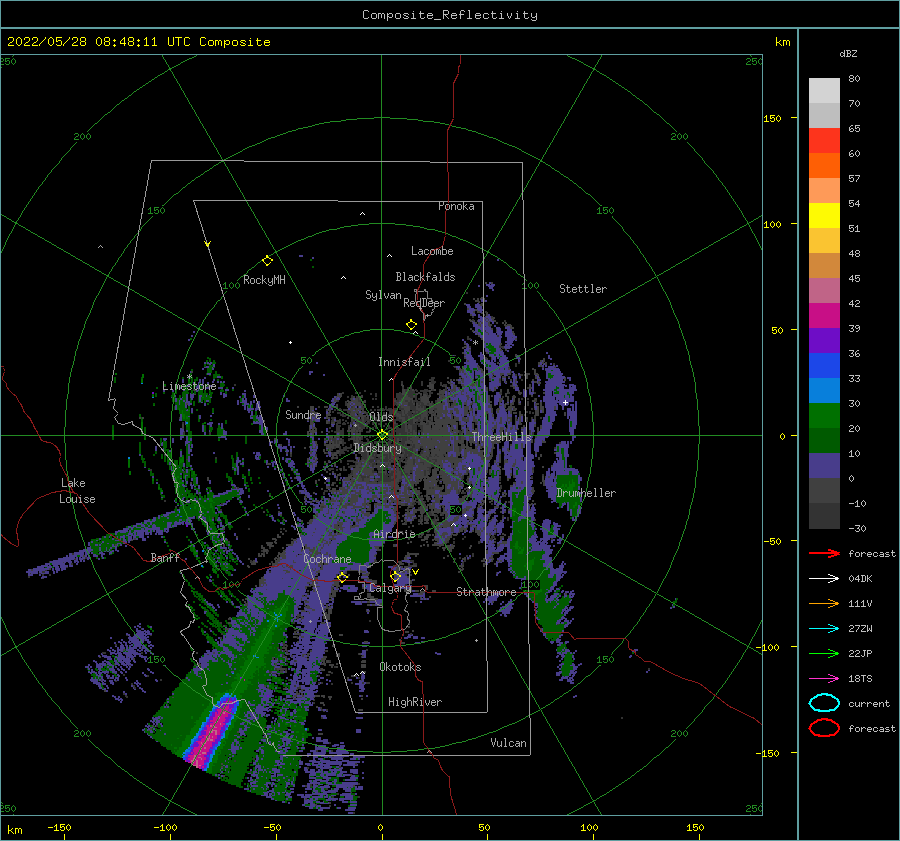The width and height of the screenshot is (900, 841).
Task: Click the Cochrane label
Action: [327, 559]
